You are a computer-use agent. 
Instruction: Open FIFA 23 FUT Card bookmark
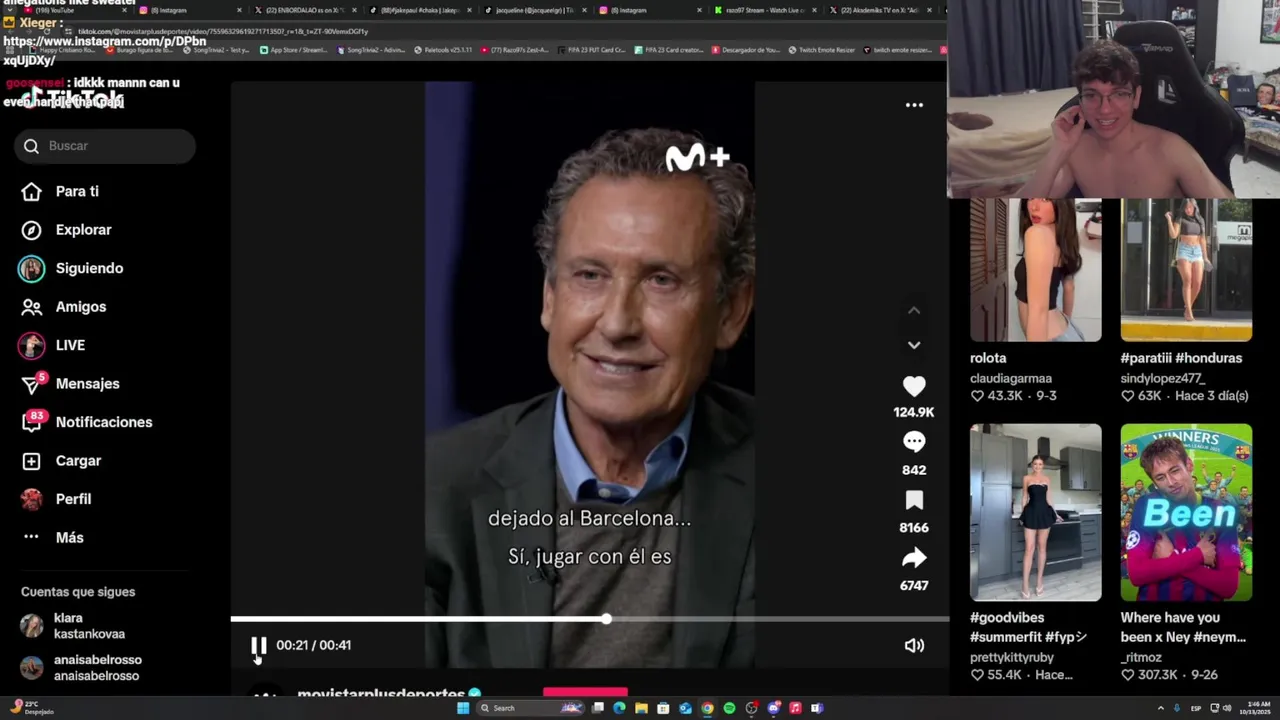[x=590, y=50]
